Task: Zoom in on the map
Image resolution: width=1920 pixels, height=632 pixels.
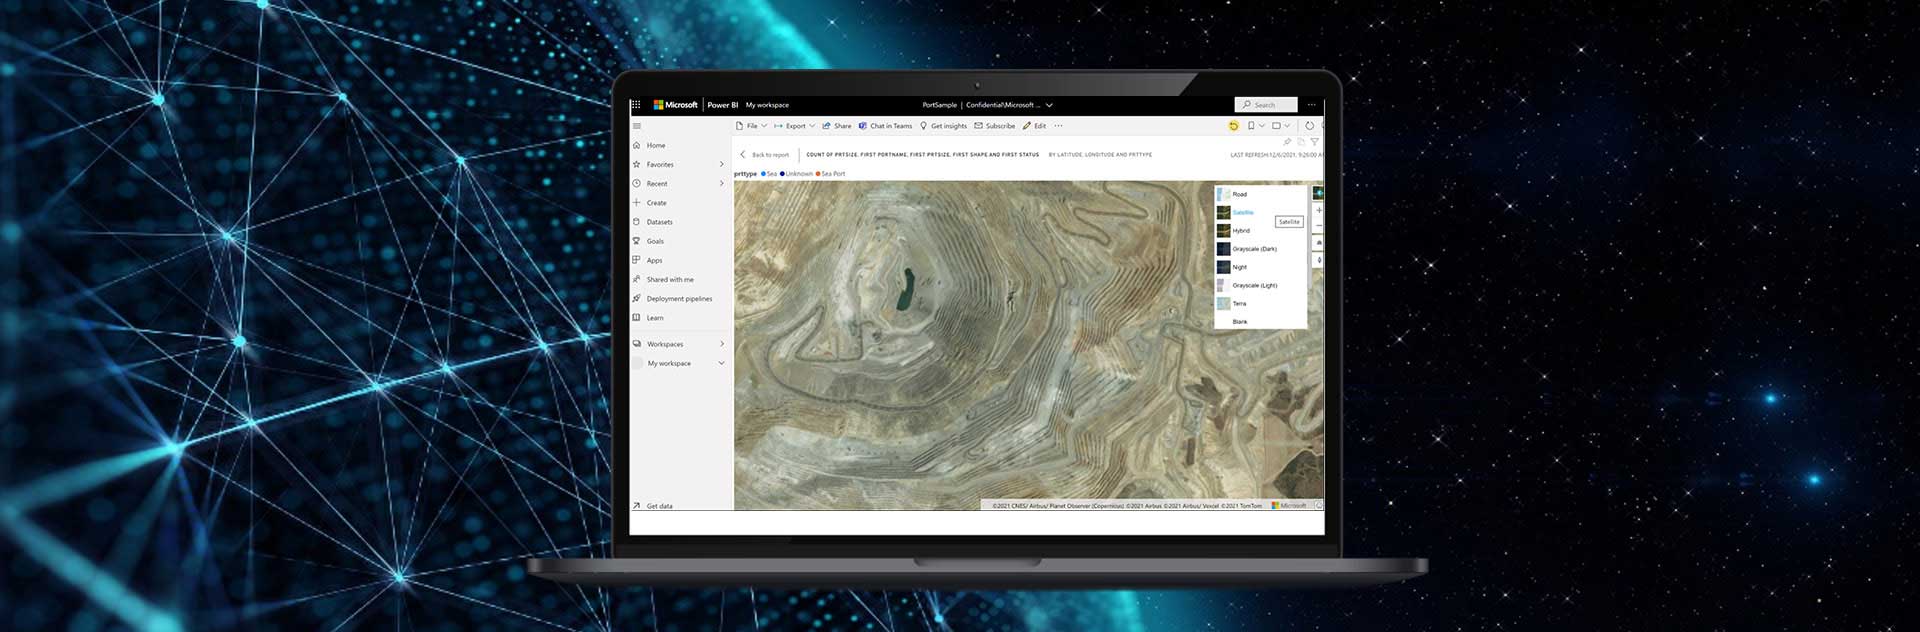Action: click(x=1319, y=211)
